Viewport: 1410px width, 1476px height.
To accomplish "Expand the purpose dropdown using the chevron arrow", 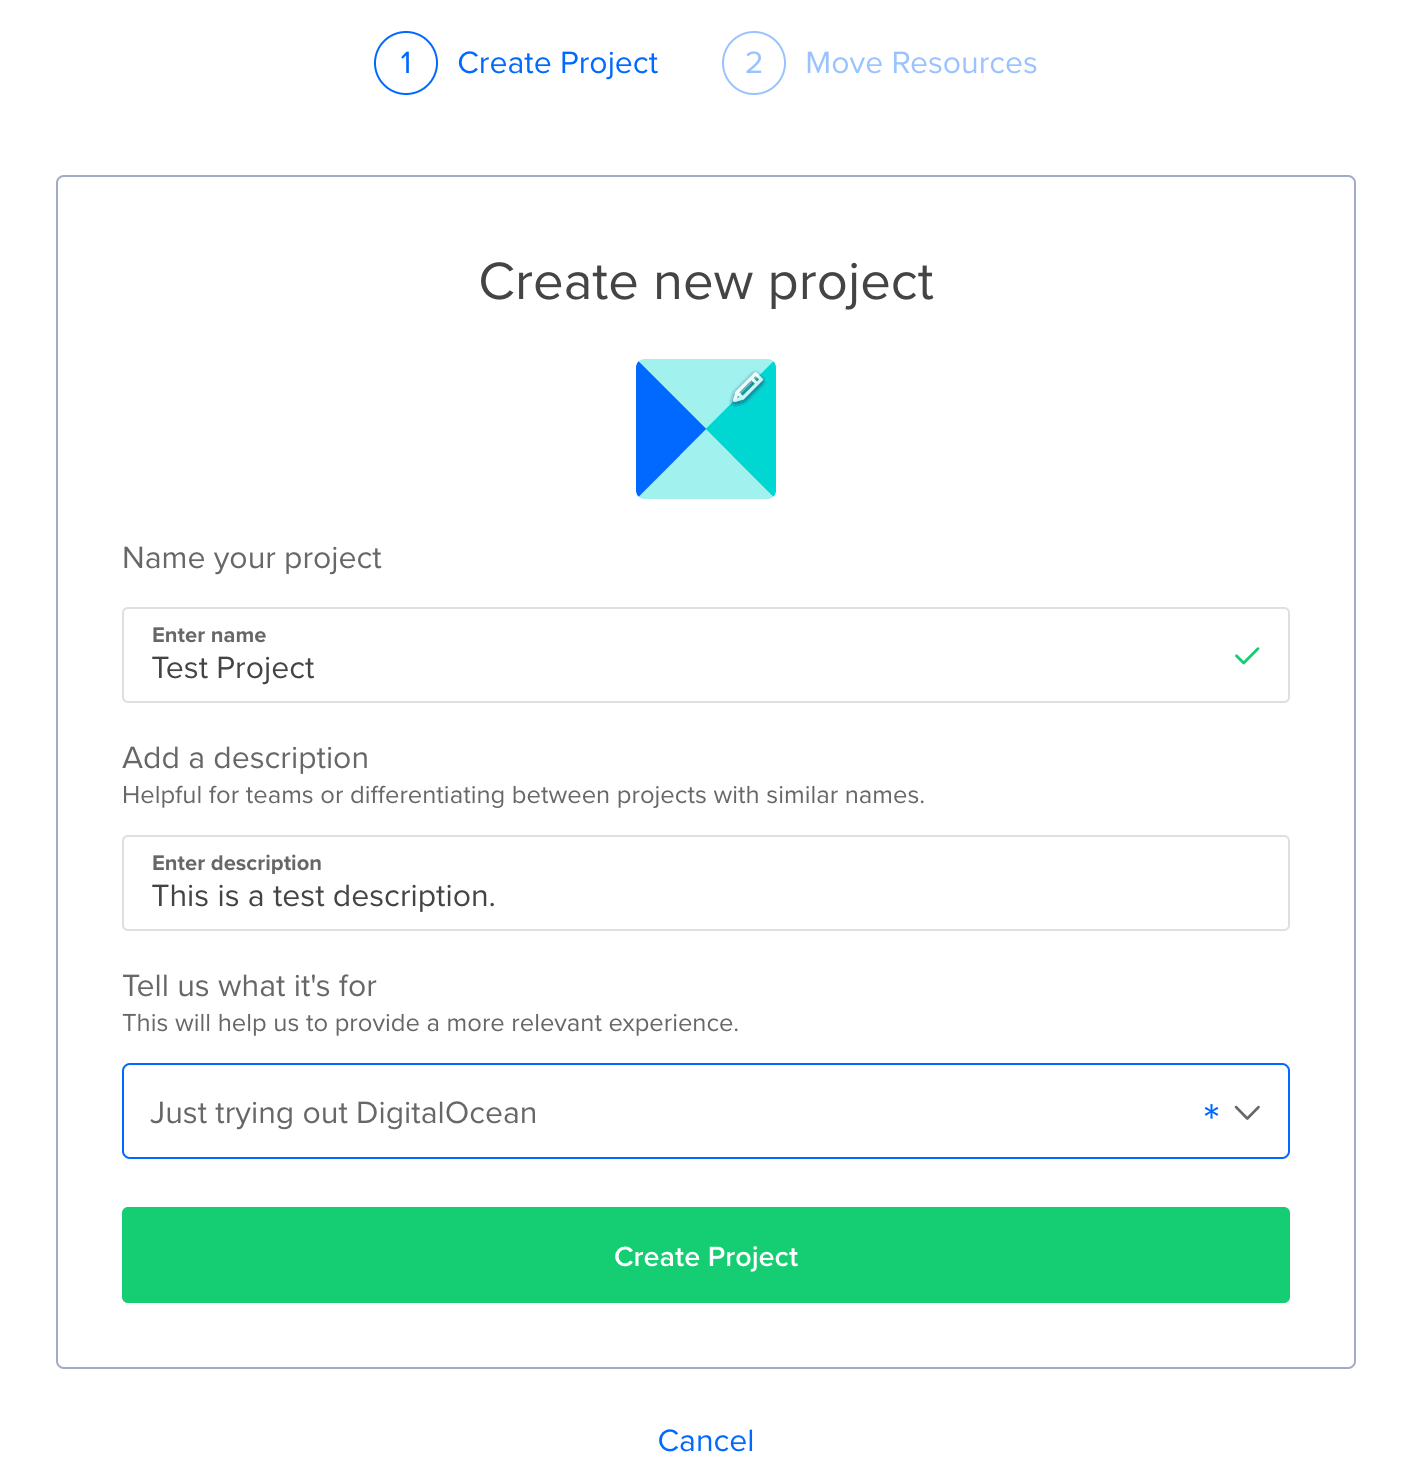I will pos(1247,1113).
